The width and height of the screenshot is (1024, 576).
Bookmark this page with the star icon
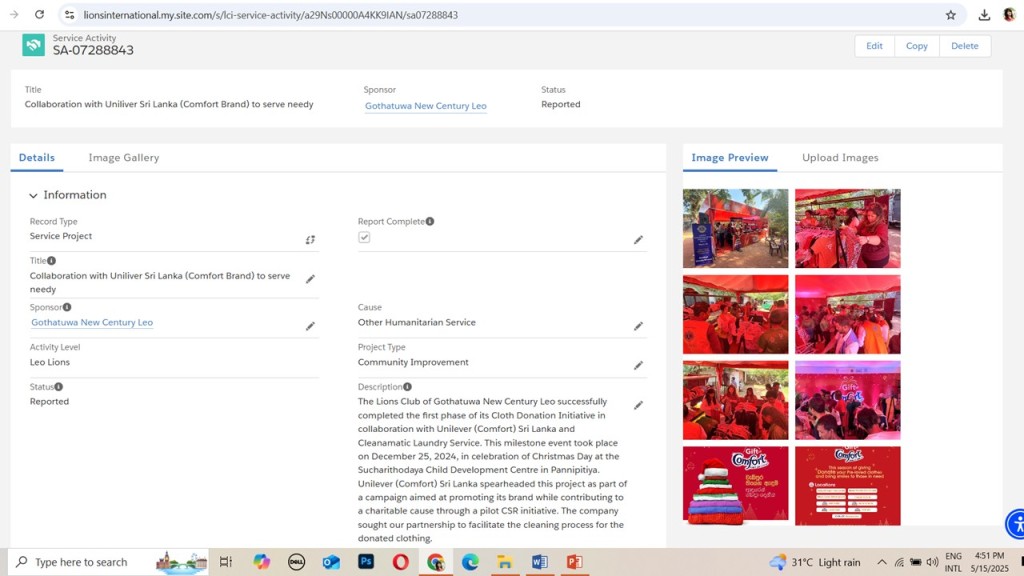pos(951,15)
